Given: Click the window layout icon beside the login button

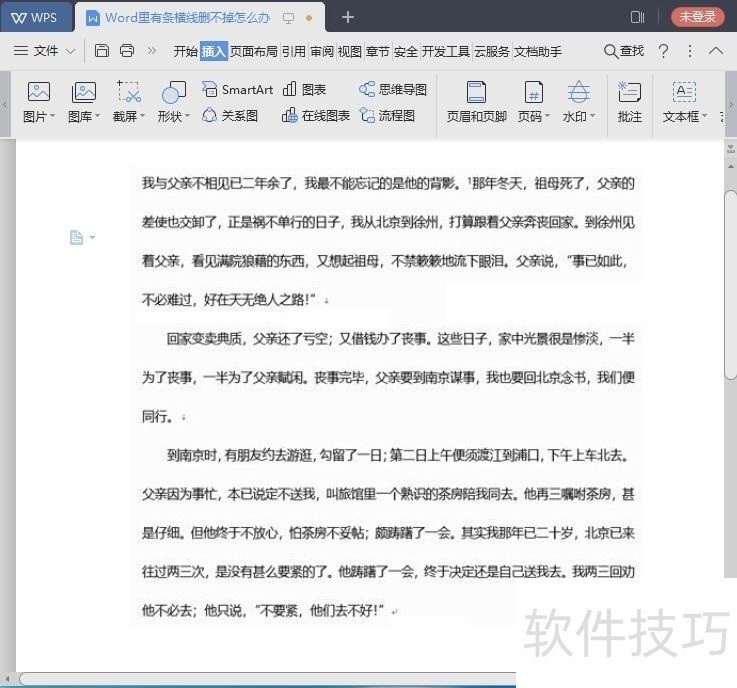Looking at the screenshot, I should tap(637, 17).
